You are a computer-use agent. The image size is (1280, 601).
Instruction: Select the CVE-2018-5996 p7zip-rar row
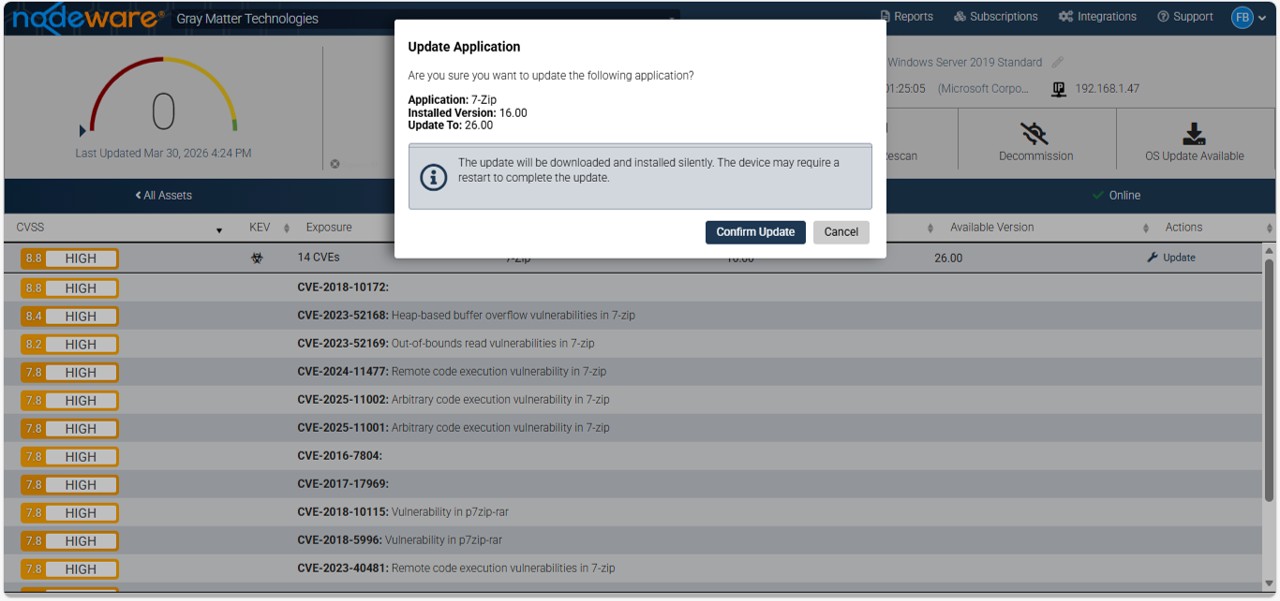[632, 540]
